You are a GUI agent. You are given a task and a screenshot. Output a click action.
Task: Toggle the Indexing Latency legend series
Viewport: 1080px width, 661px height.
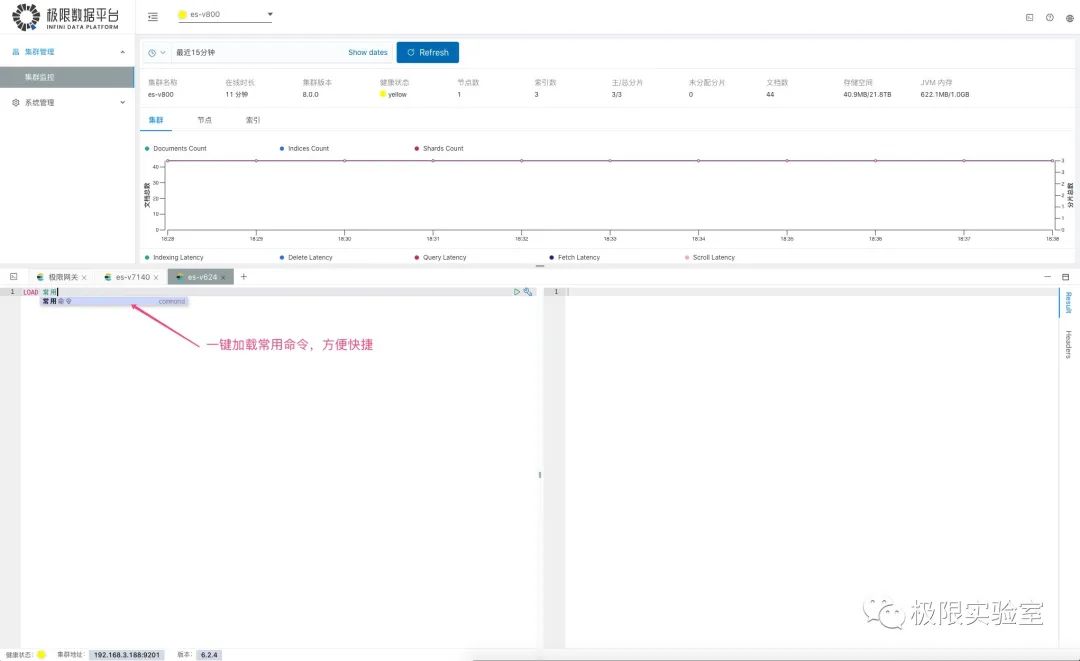pos(174,258)
